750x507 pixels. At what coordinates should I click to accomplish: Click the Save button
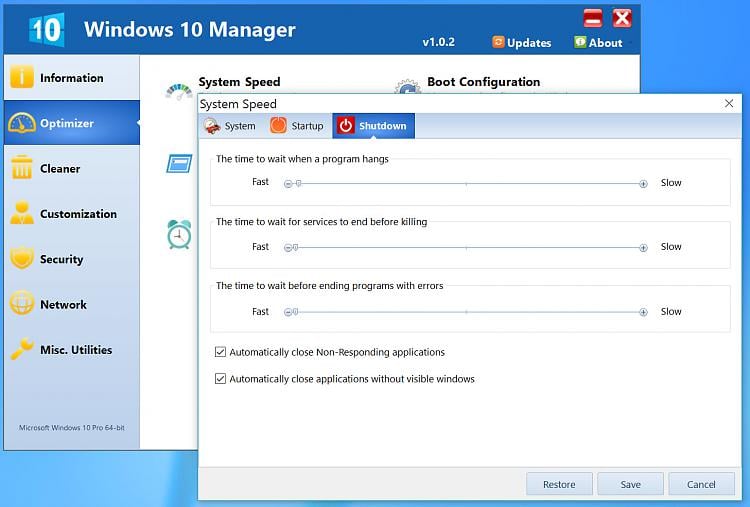(630, 484)
